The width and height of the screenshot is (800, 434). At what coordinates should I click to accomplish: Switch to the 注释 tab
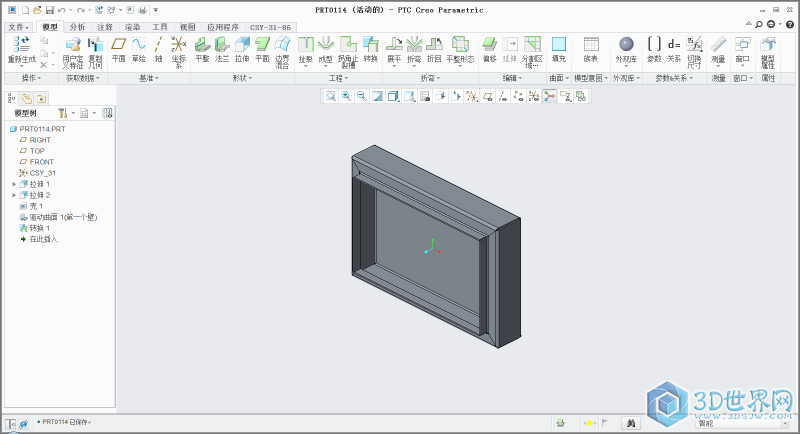click(x=105, y=27)
